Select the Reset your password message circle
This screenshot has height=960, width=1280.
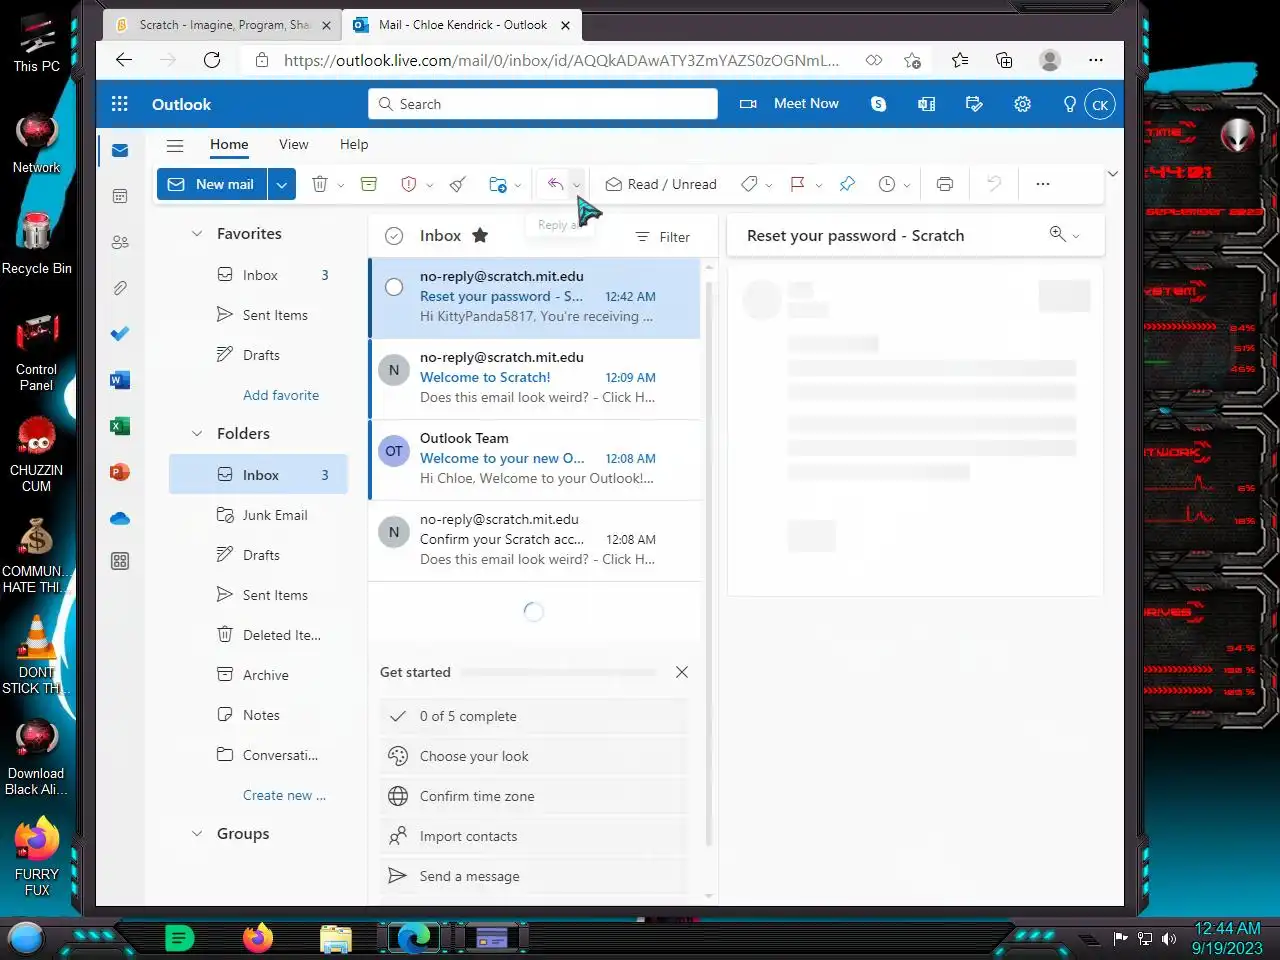(x=394, y=287)
